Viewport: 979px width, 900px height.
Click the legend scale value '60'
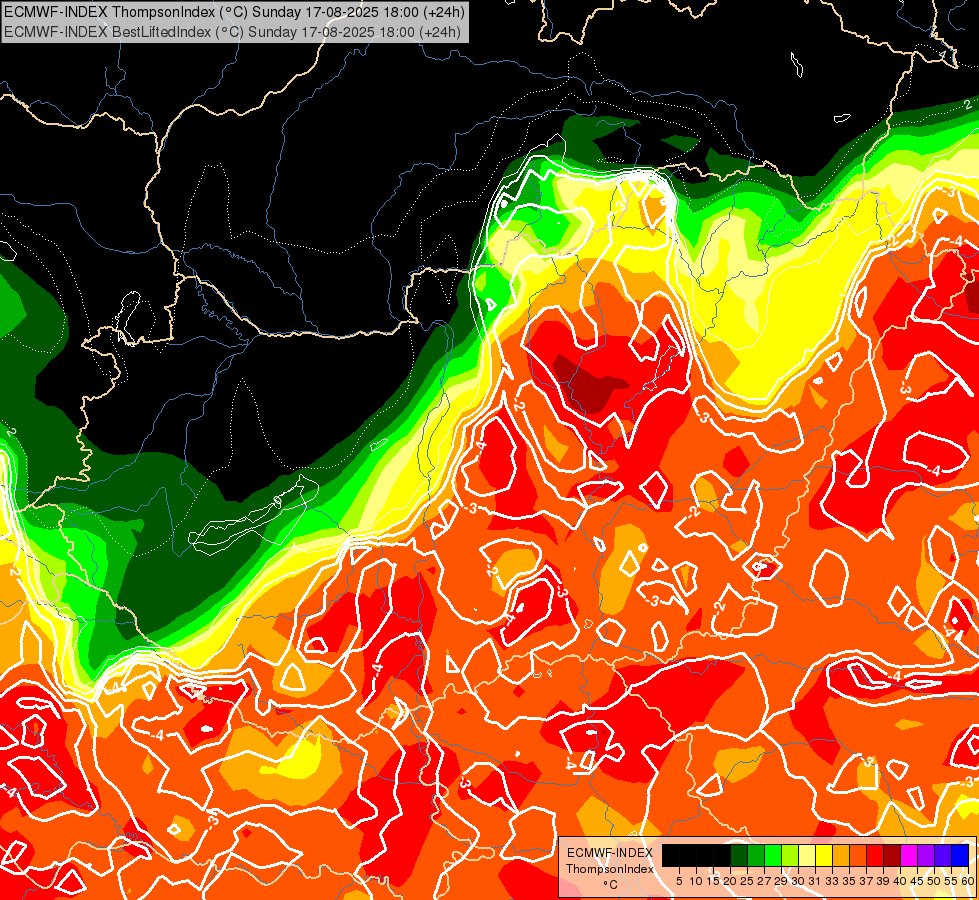[968, 881]
